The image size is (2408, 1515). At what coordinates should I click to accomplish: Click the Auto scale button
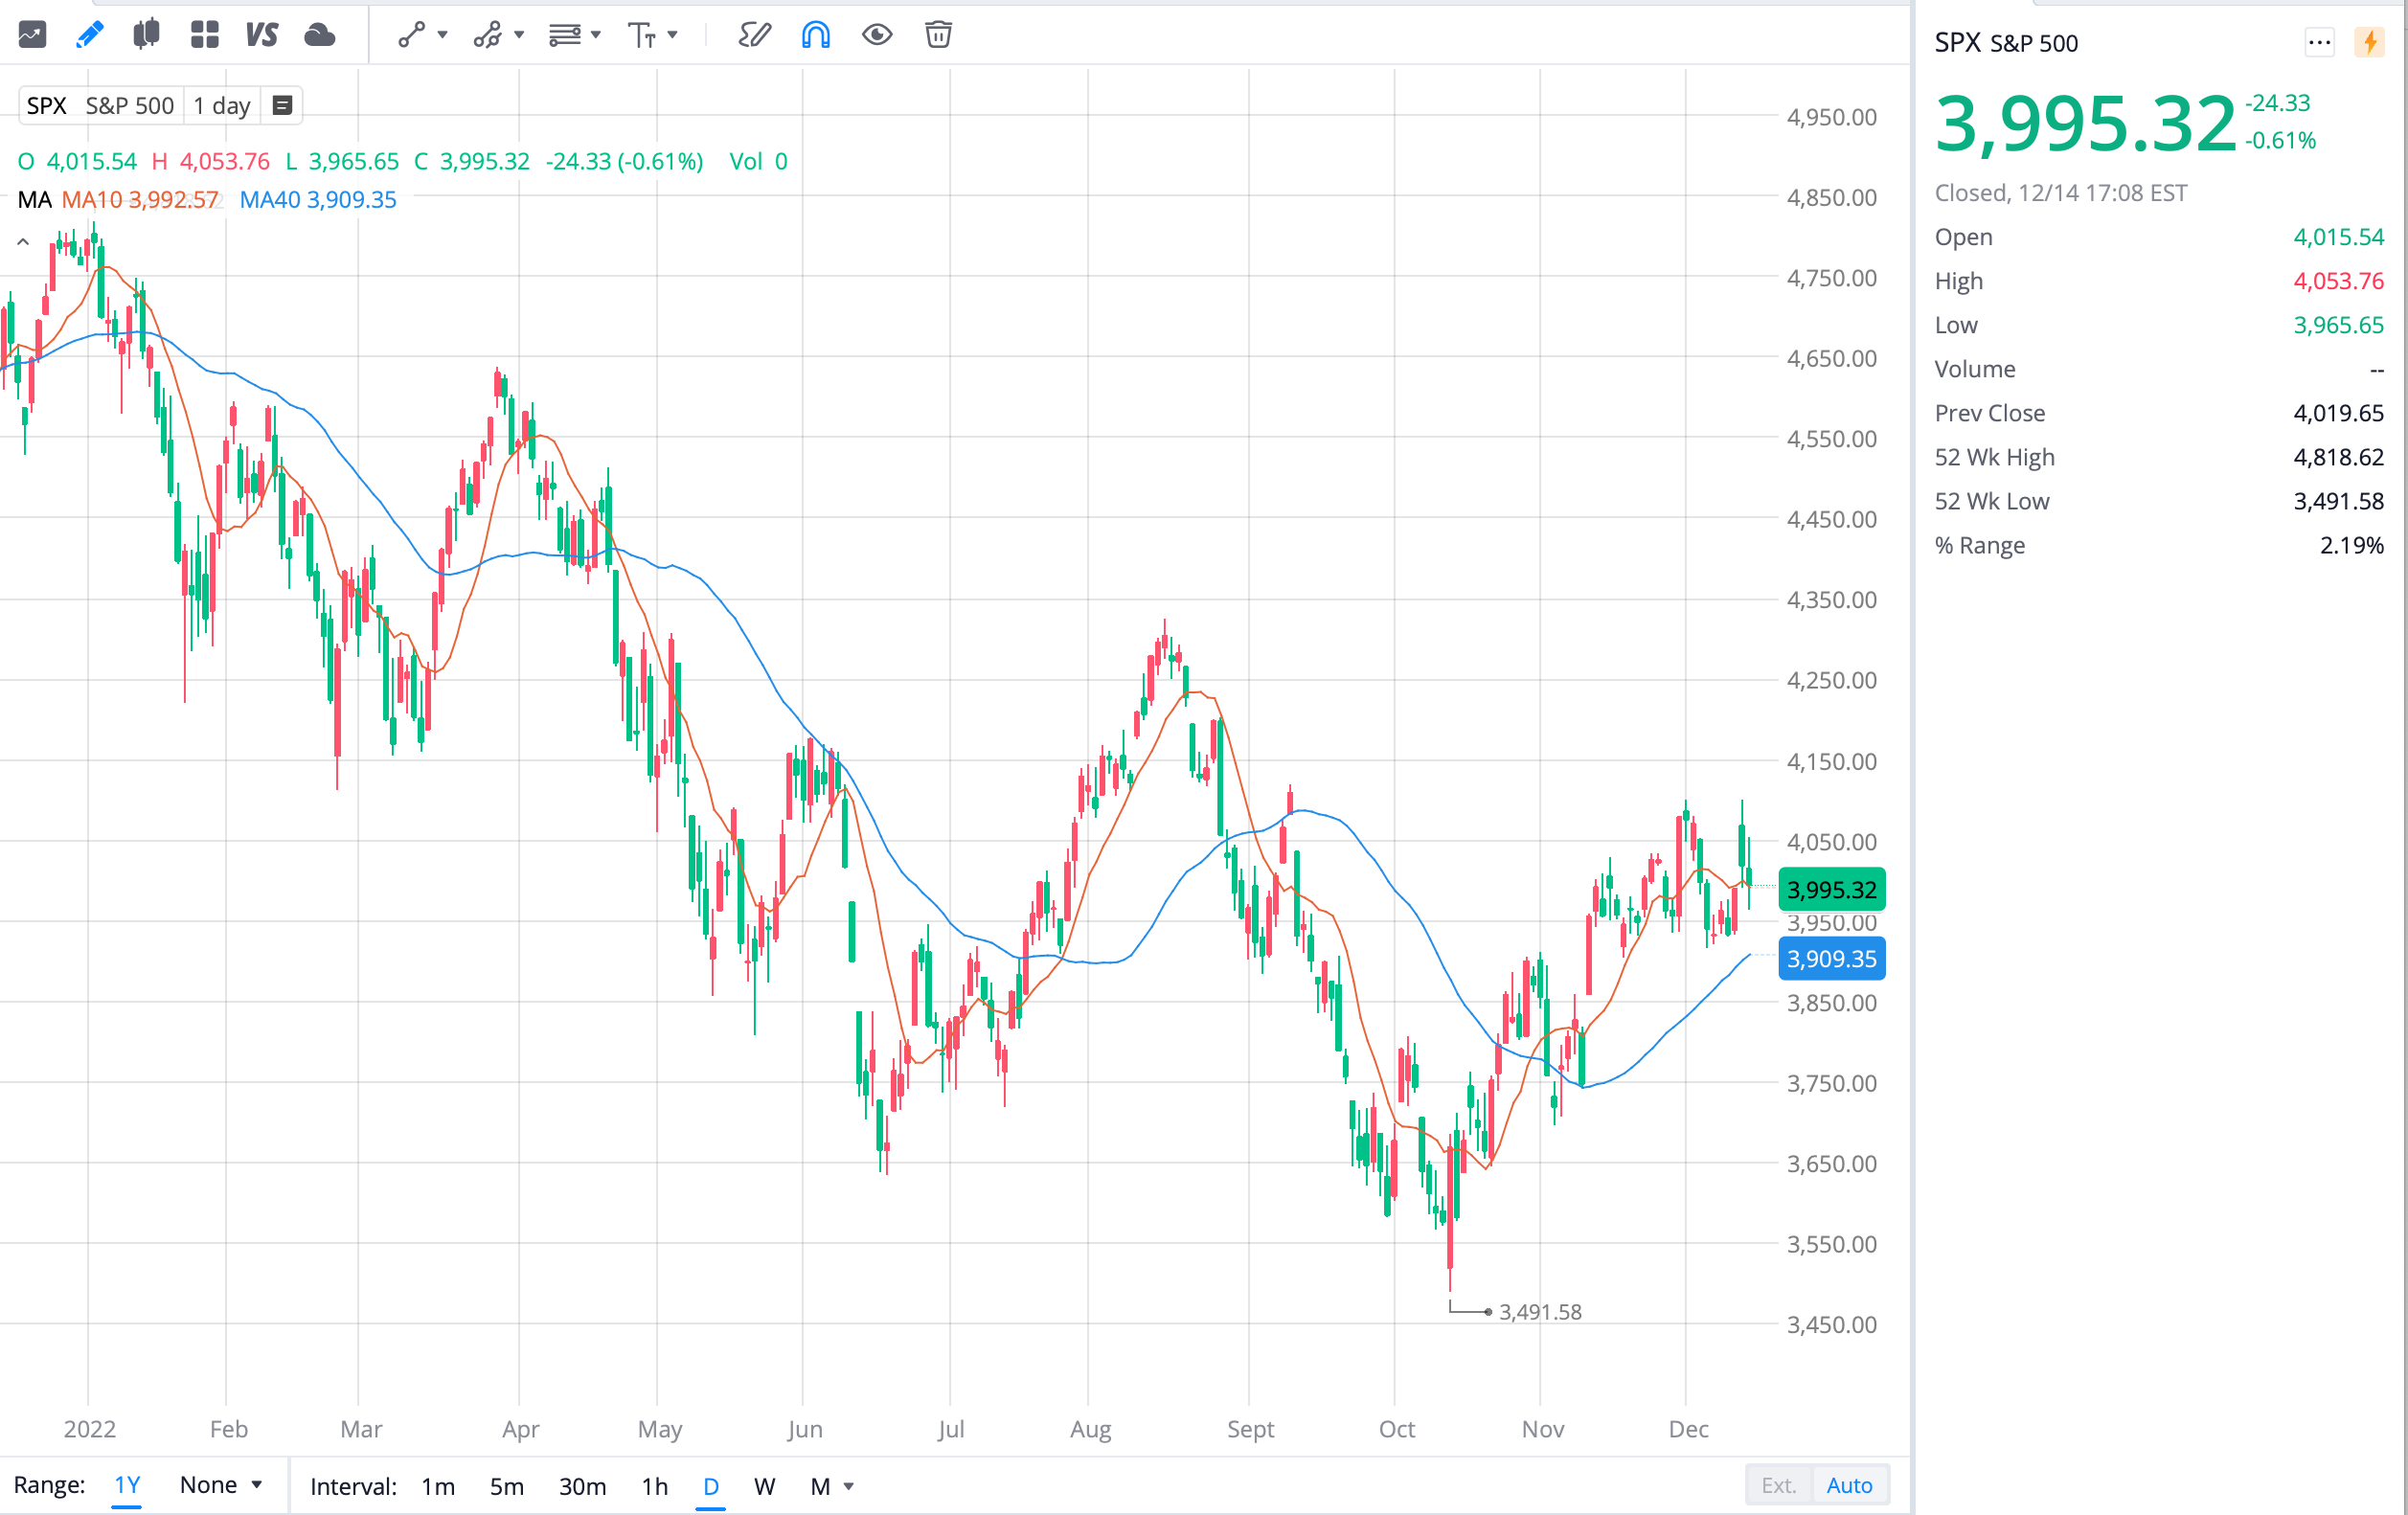click(1849, 1485)
